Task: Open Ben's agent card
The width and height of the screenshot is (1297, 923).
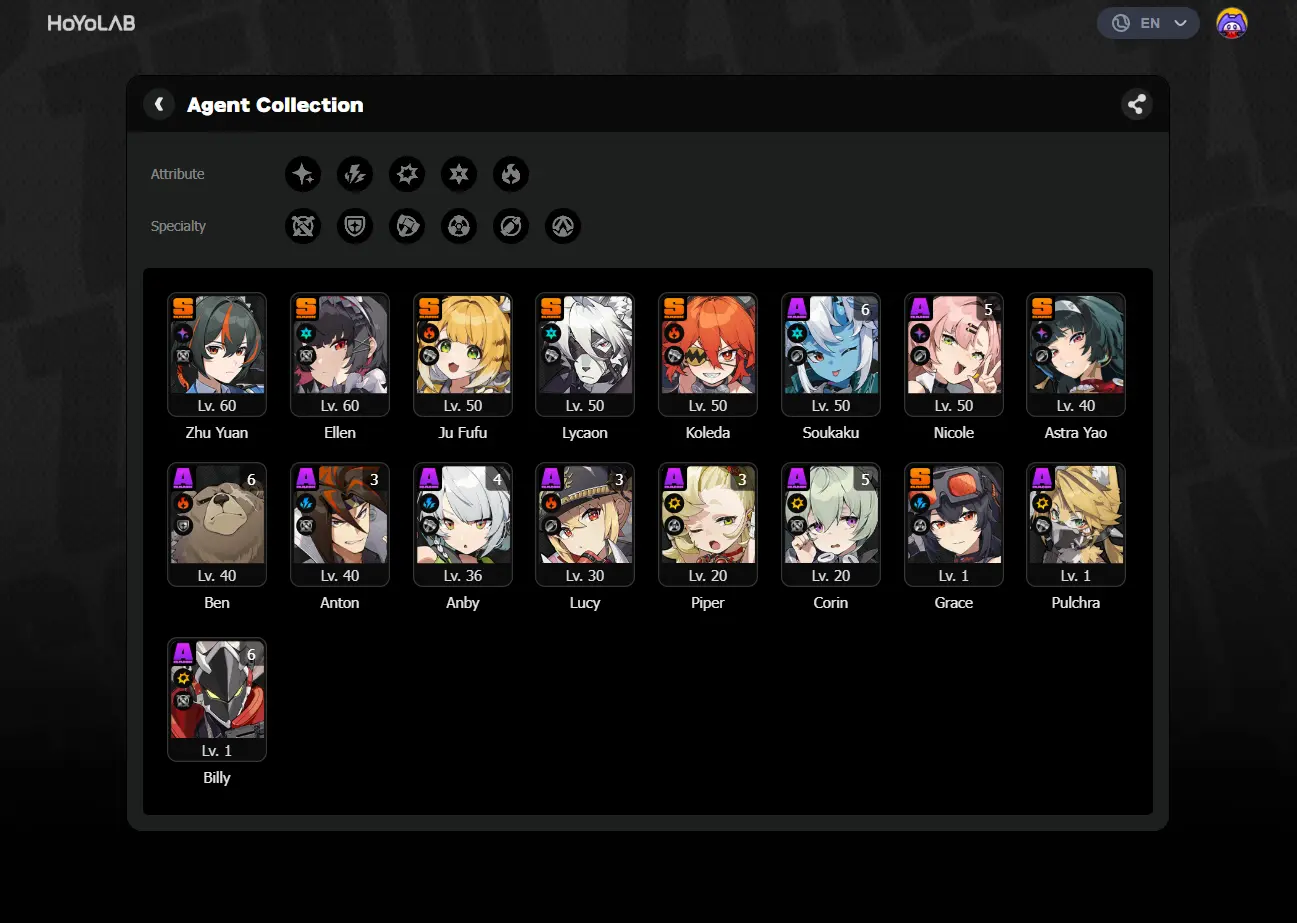Action: pyautogui.click(x=217, y=524)
